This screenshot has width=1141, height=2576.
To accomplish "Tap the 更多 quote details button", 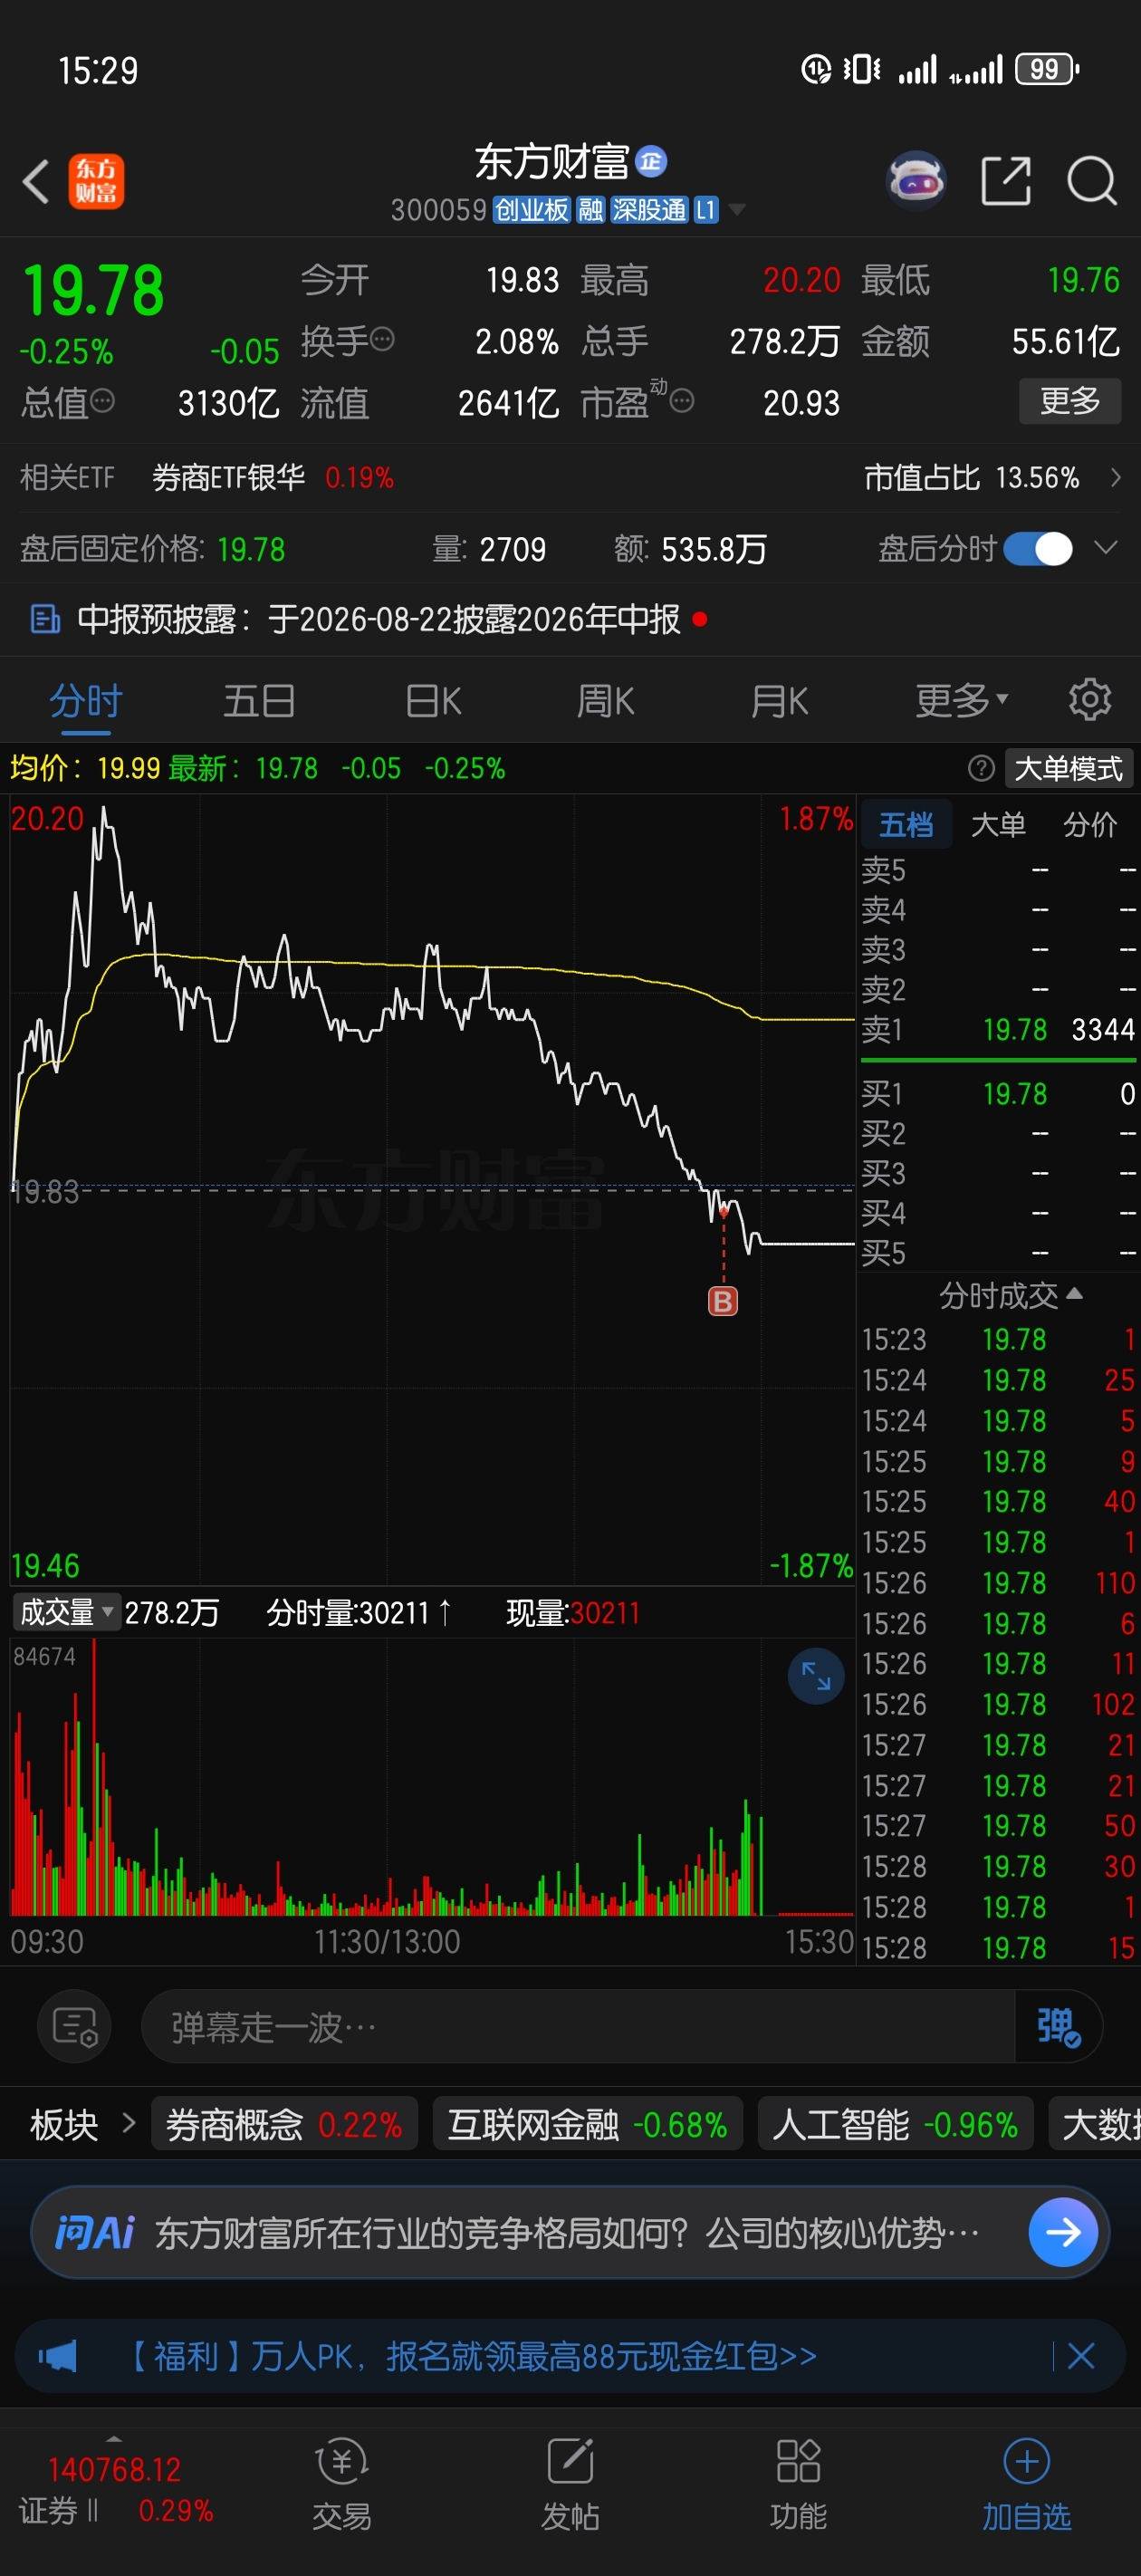I will click(x=1069, y=401).
